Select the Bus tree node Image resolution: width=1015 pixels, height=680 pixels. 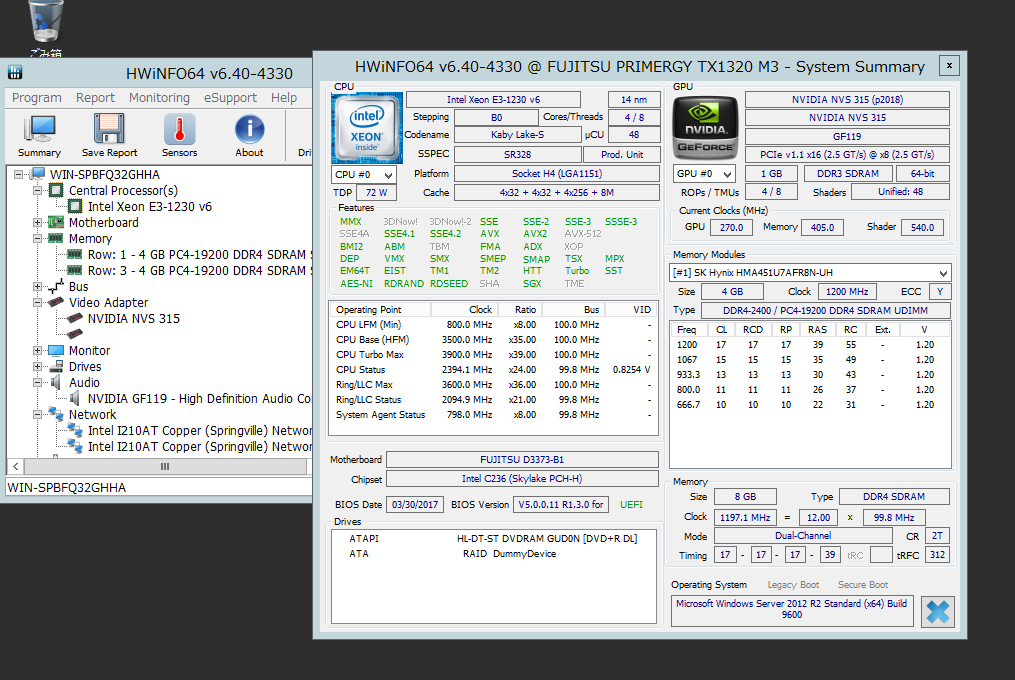coord(78,287)
